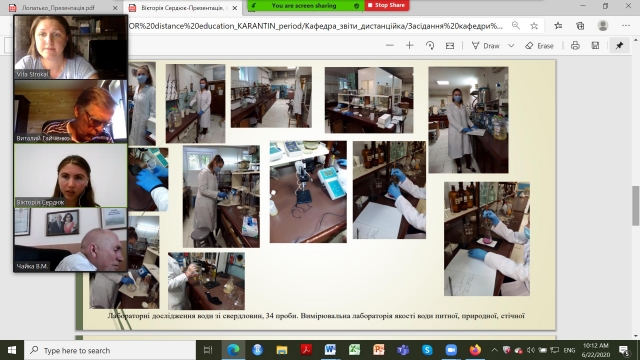Click the You are screen sharing indicator
Image resolution: width=640 pixels, height=360 pixels.
pos(305,5)
